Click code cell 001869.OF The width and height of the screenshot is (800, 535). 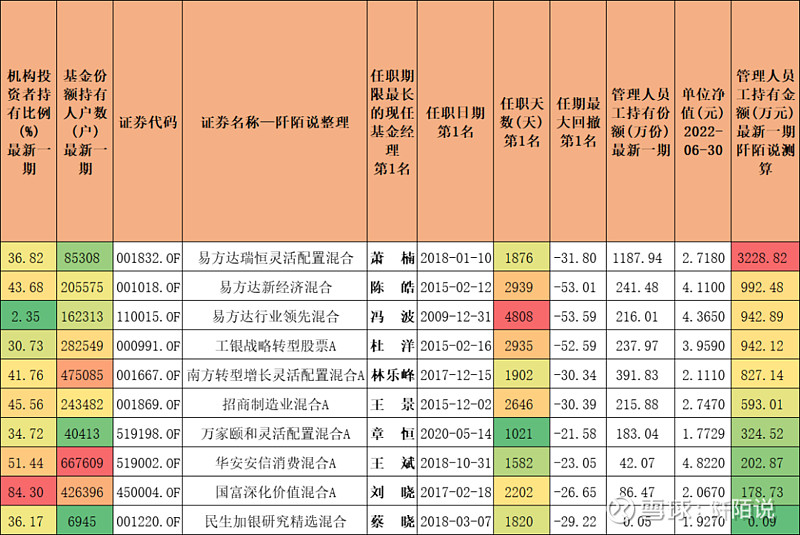(147, 404)
